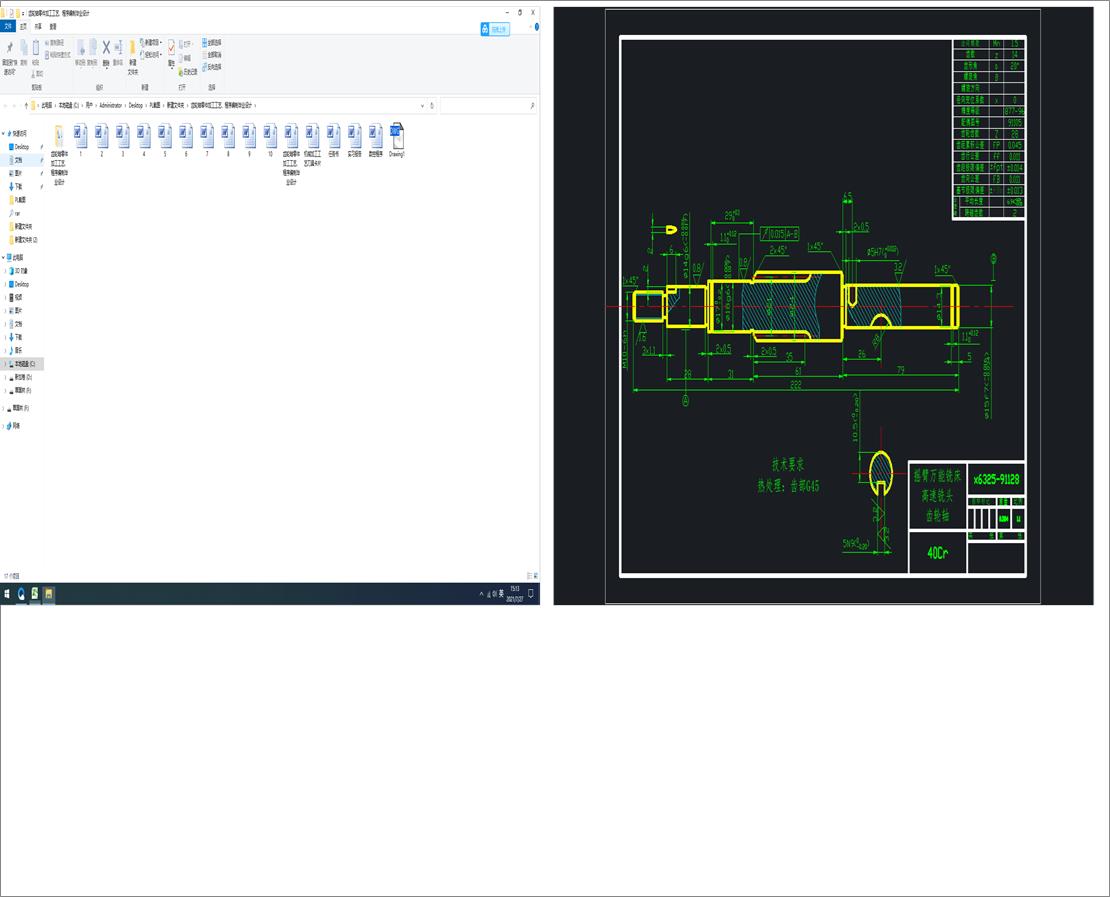Open the blue File tab
Screen dimensions: 1110x897
tap(8, 26)
